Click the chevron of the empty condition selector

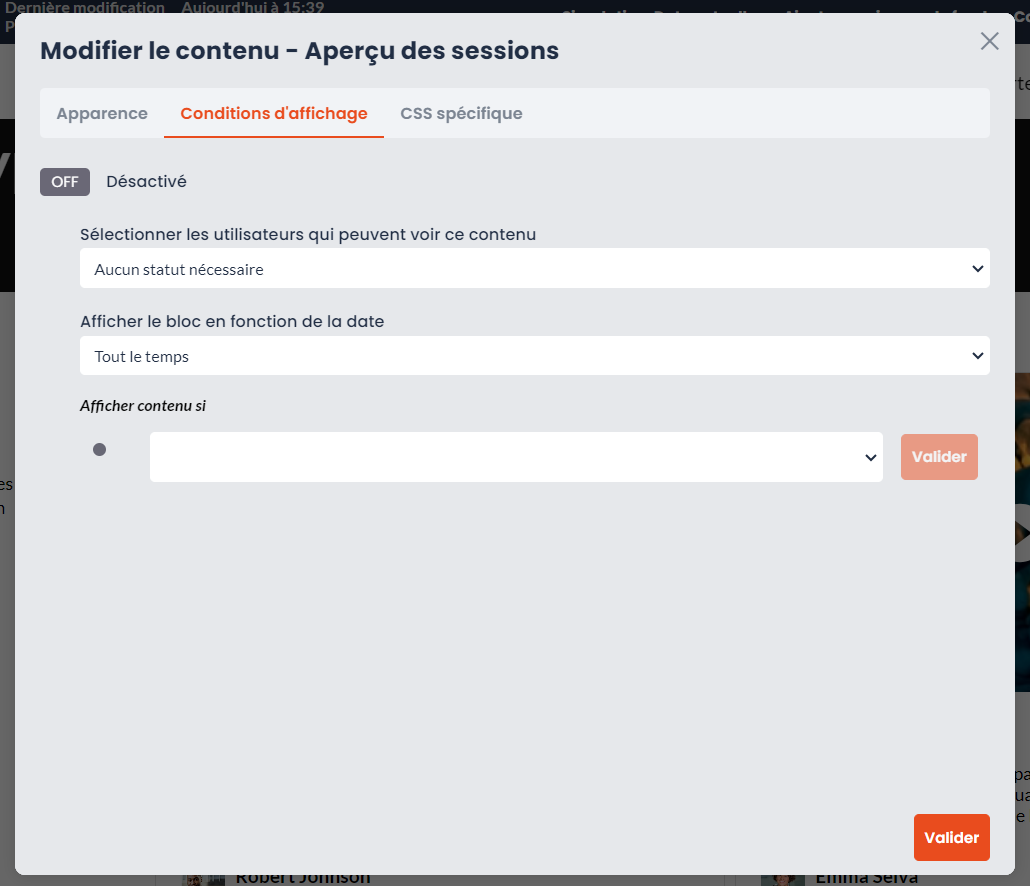(x=870, y=458)
